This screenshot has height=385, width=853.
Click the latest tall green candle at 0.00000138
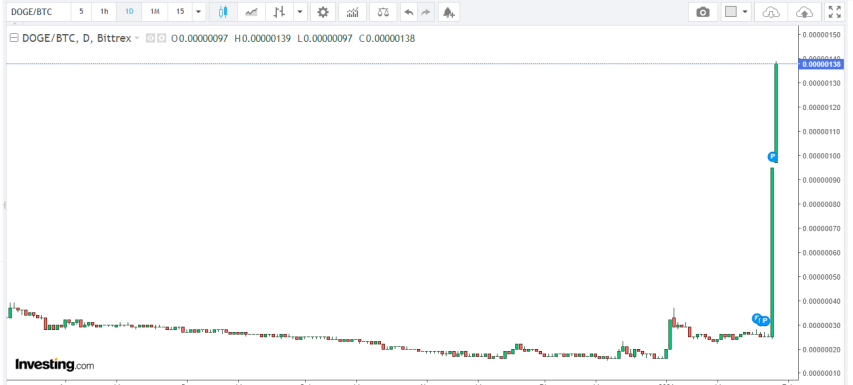(776, 113)
